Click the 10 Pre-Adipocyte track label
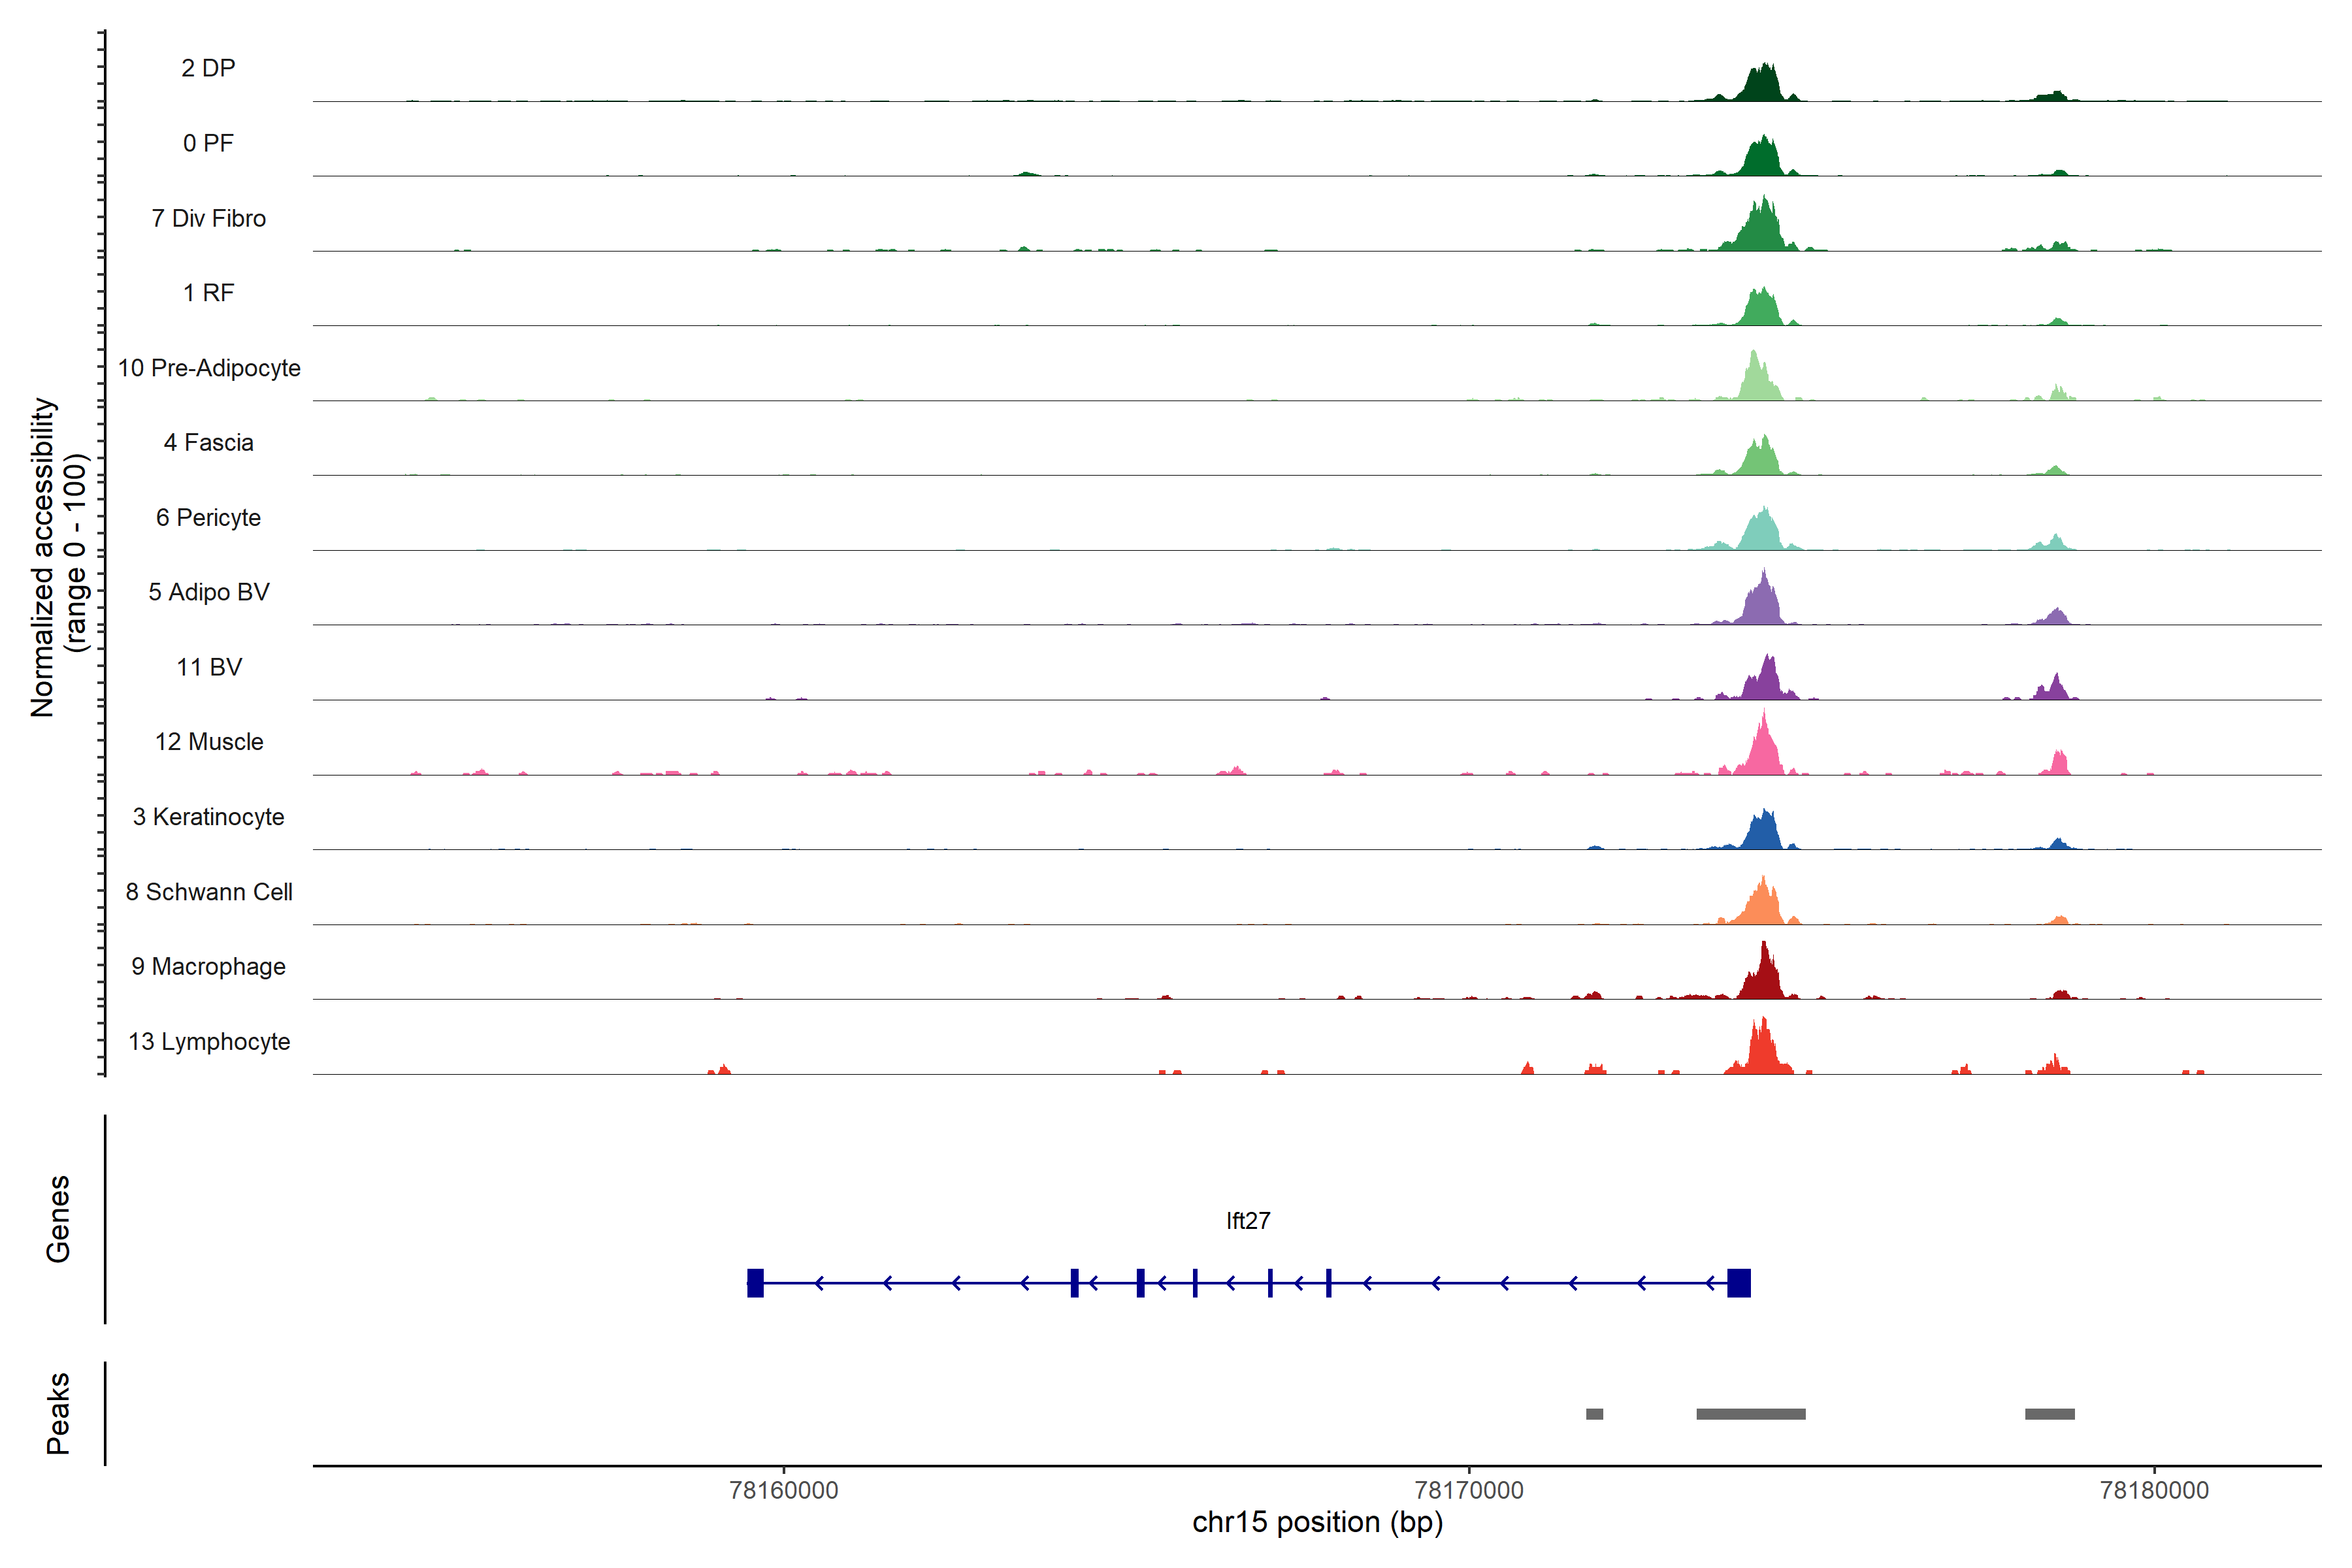Screen dimensions: 2352x1568 [x=209, y=368]
